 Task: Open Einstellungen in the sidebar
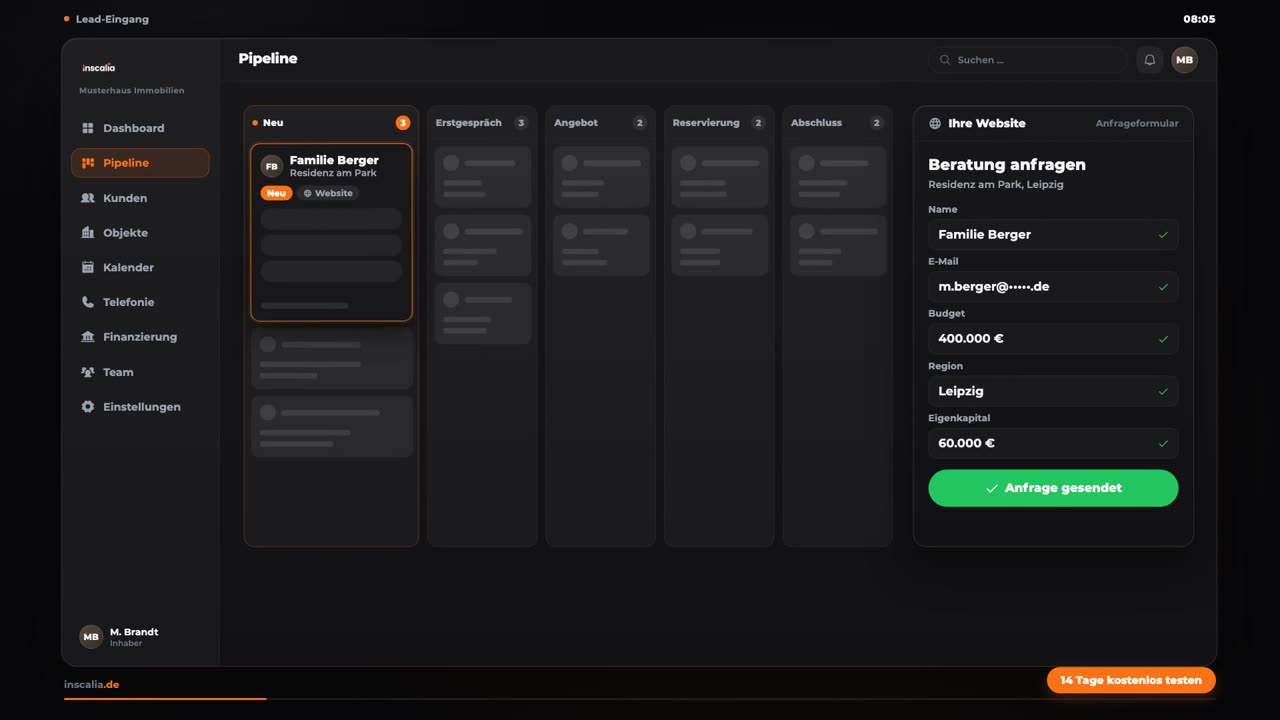[140, 407]
